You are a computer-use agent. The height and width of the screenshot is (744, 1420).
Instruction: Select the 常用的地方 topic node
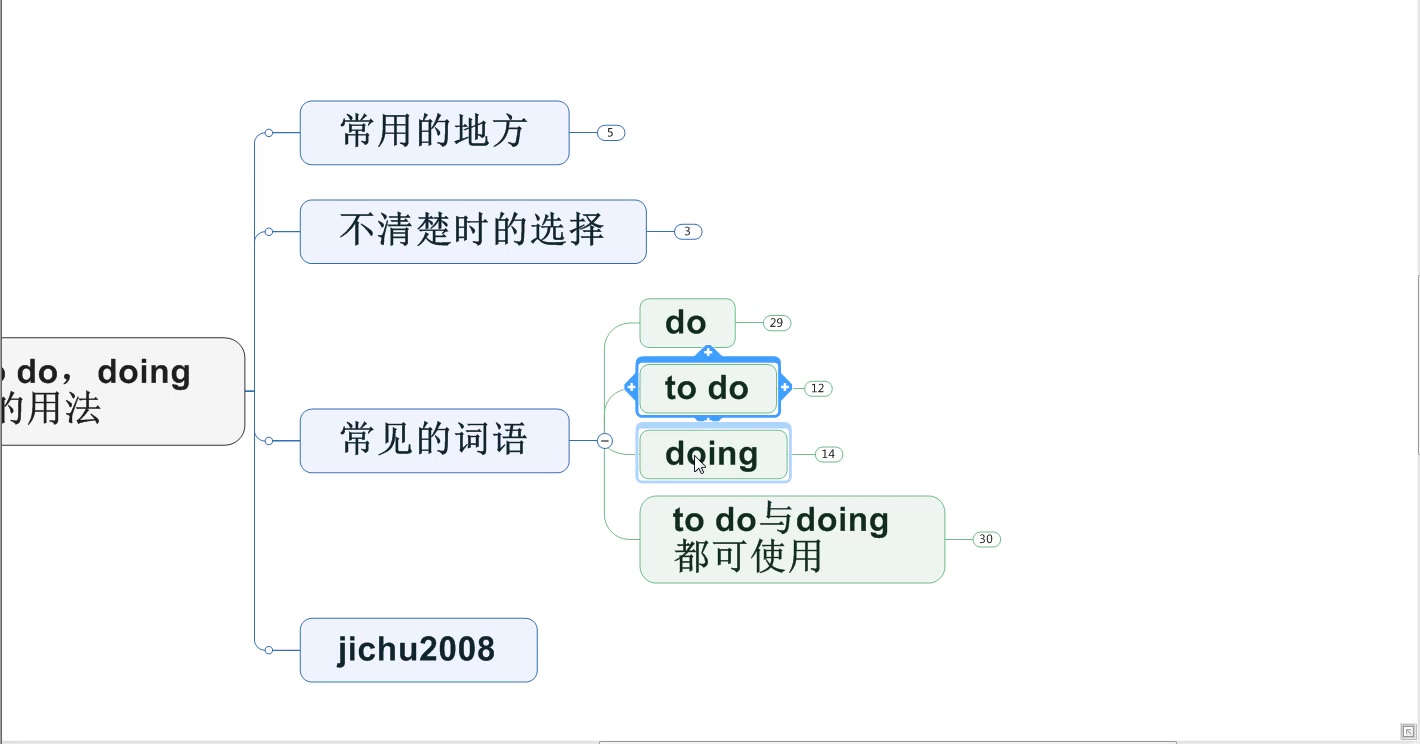pyautogui.click(x=434, y=132)
